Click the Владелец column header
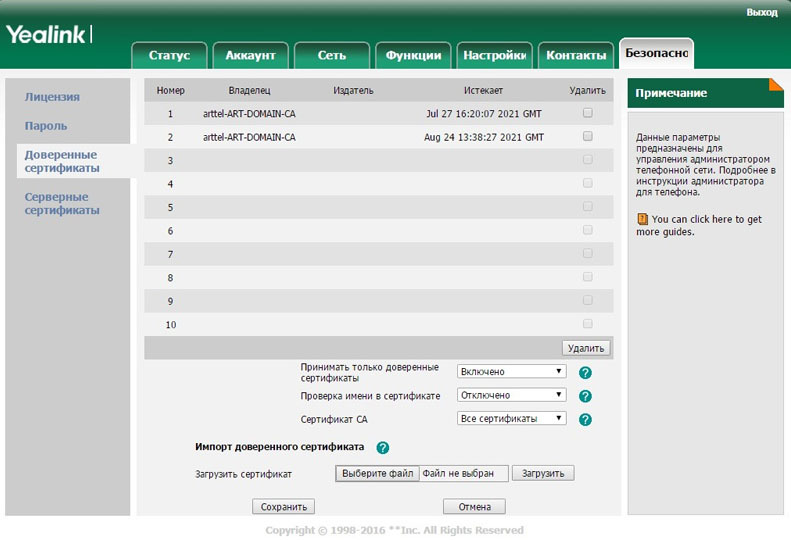Image resolution: width=791 pixels, height=540 pixels. pos(249,90)
